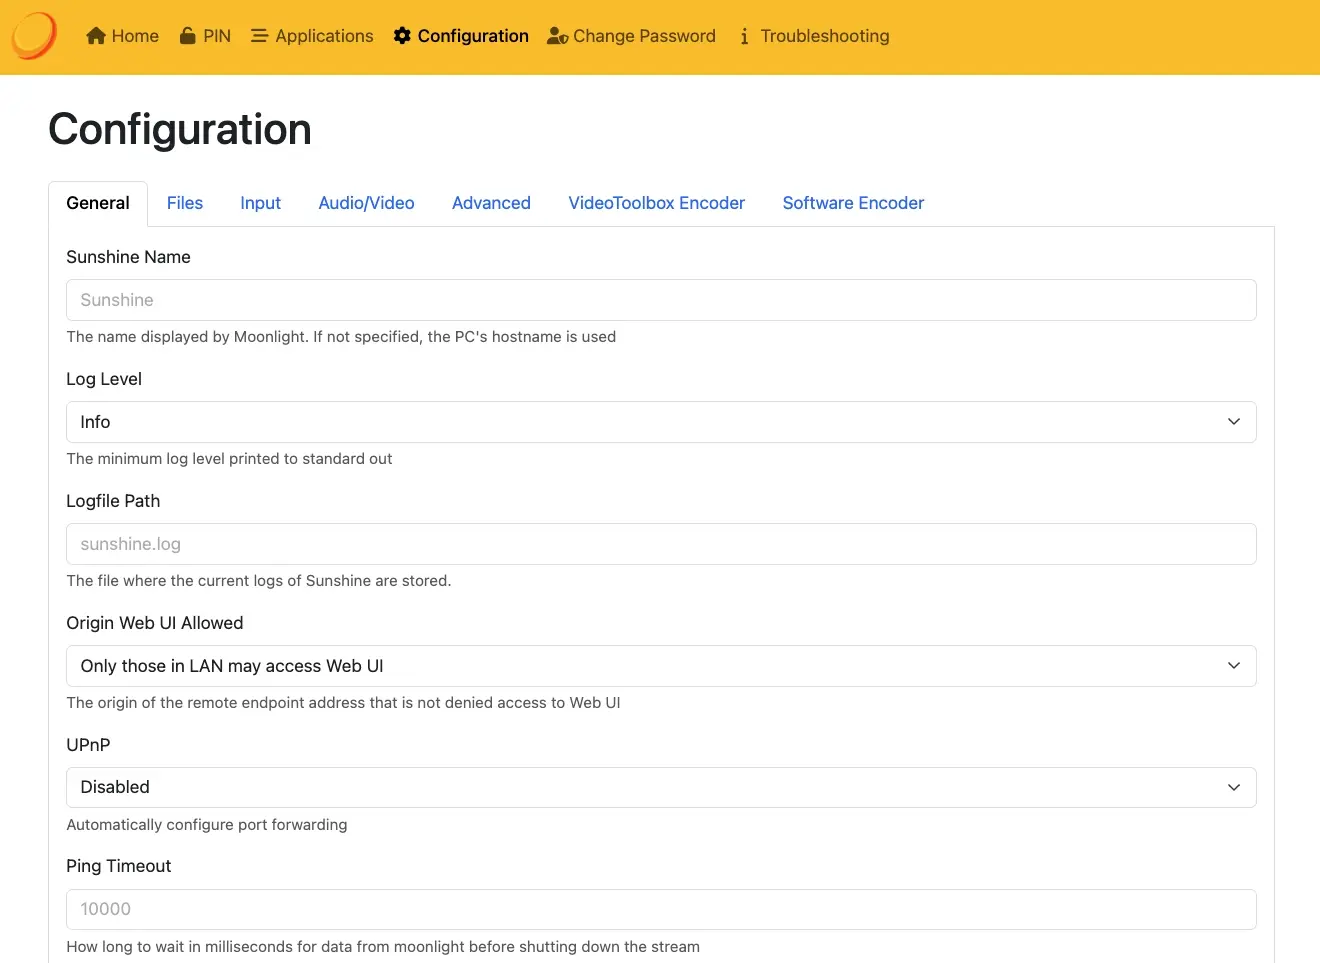Open the Log Level dropdown
This screenshot has height=963, width=1320.
coord(660,422)
